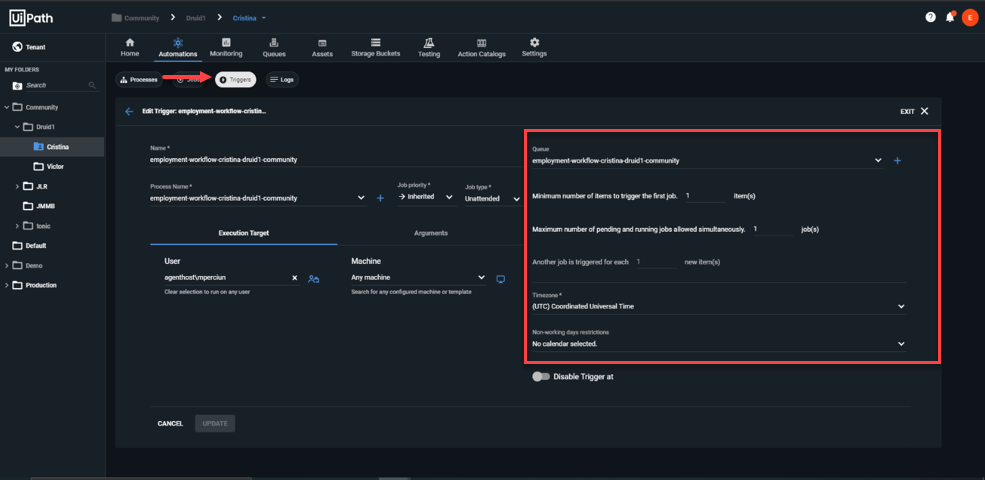Click the CANCEL button
The width and height of the screenshot is (985, 480).
tap(170, 423)
